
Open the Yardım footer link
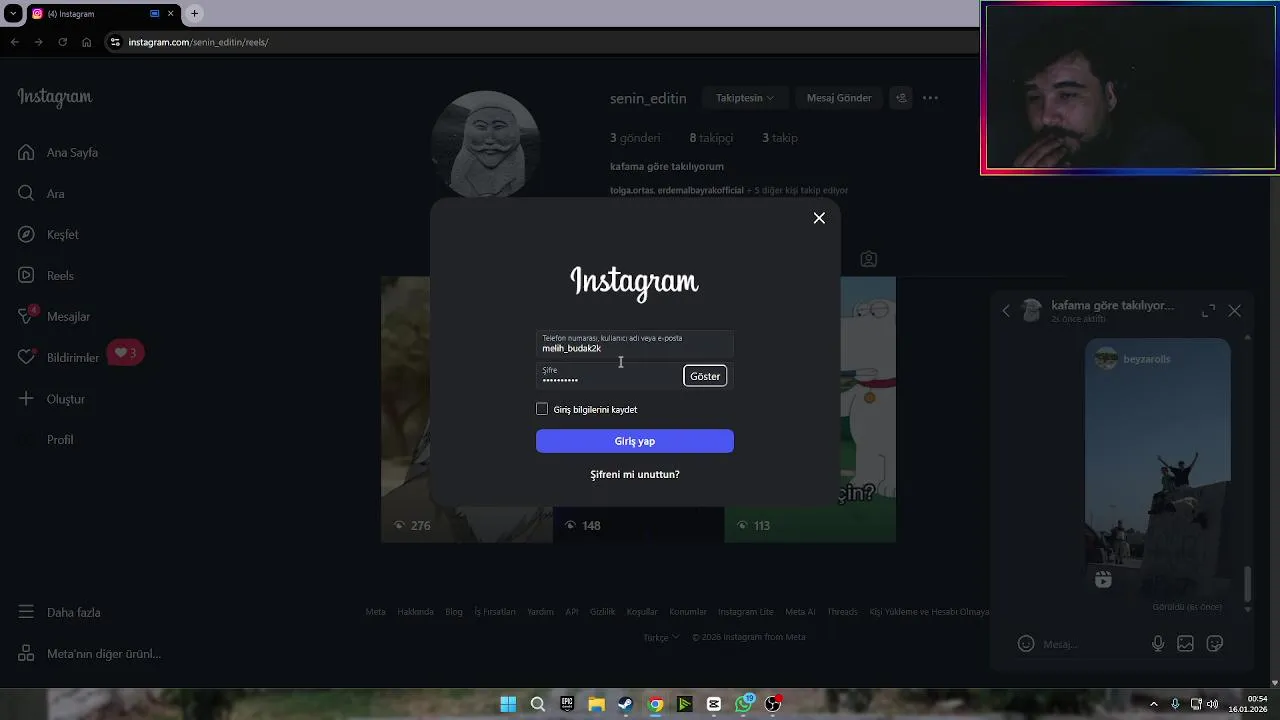[x=540, y=612]
